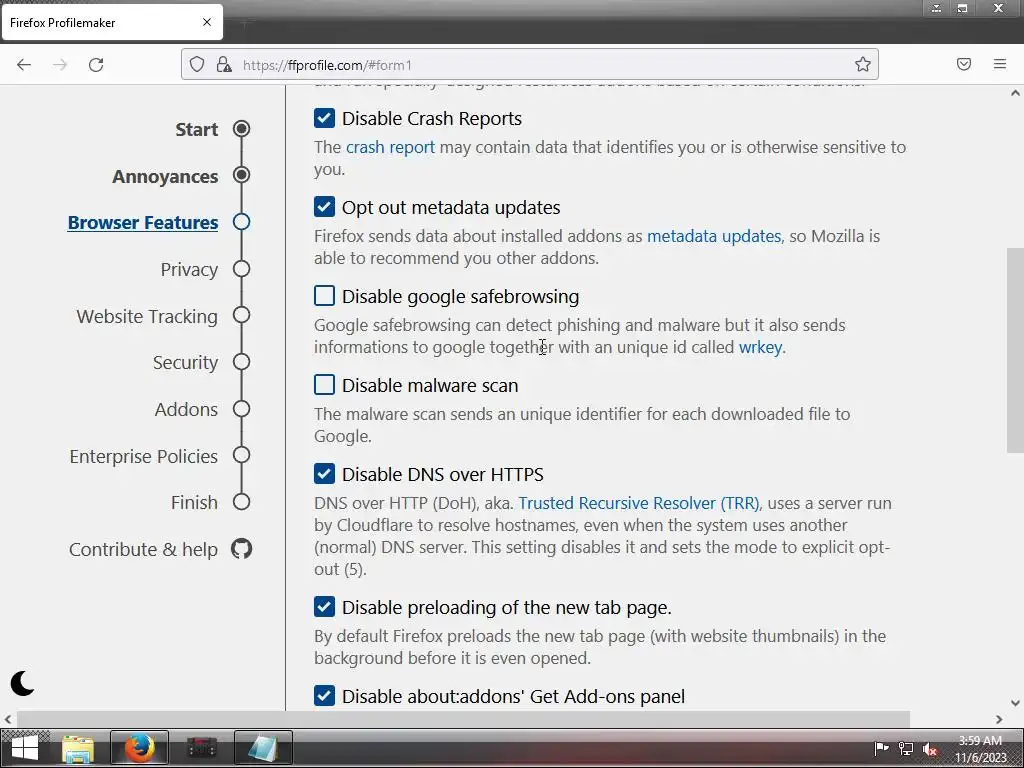1024x768 pixels.
Task: Open the GitHub icon beside Contribute & help
Action: (x=242, y=549)
